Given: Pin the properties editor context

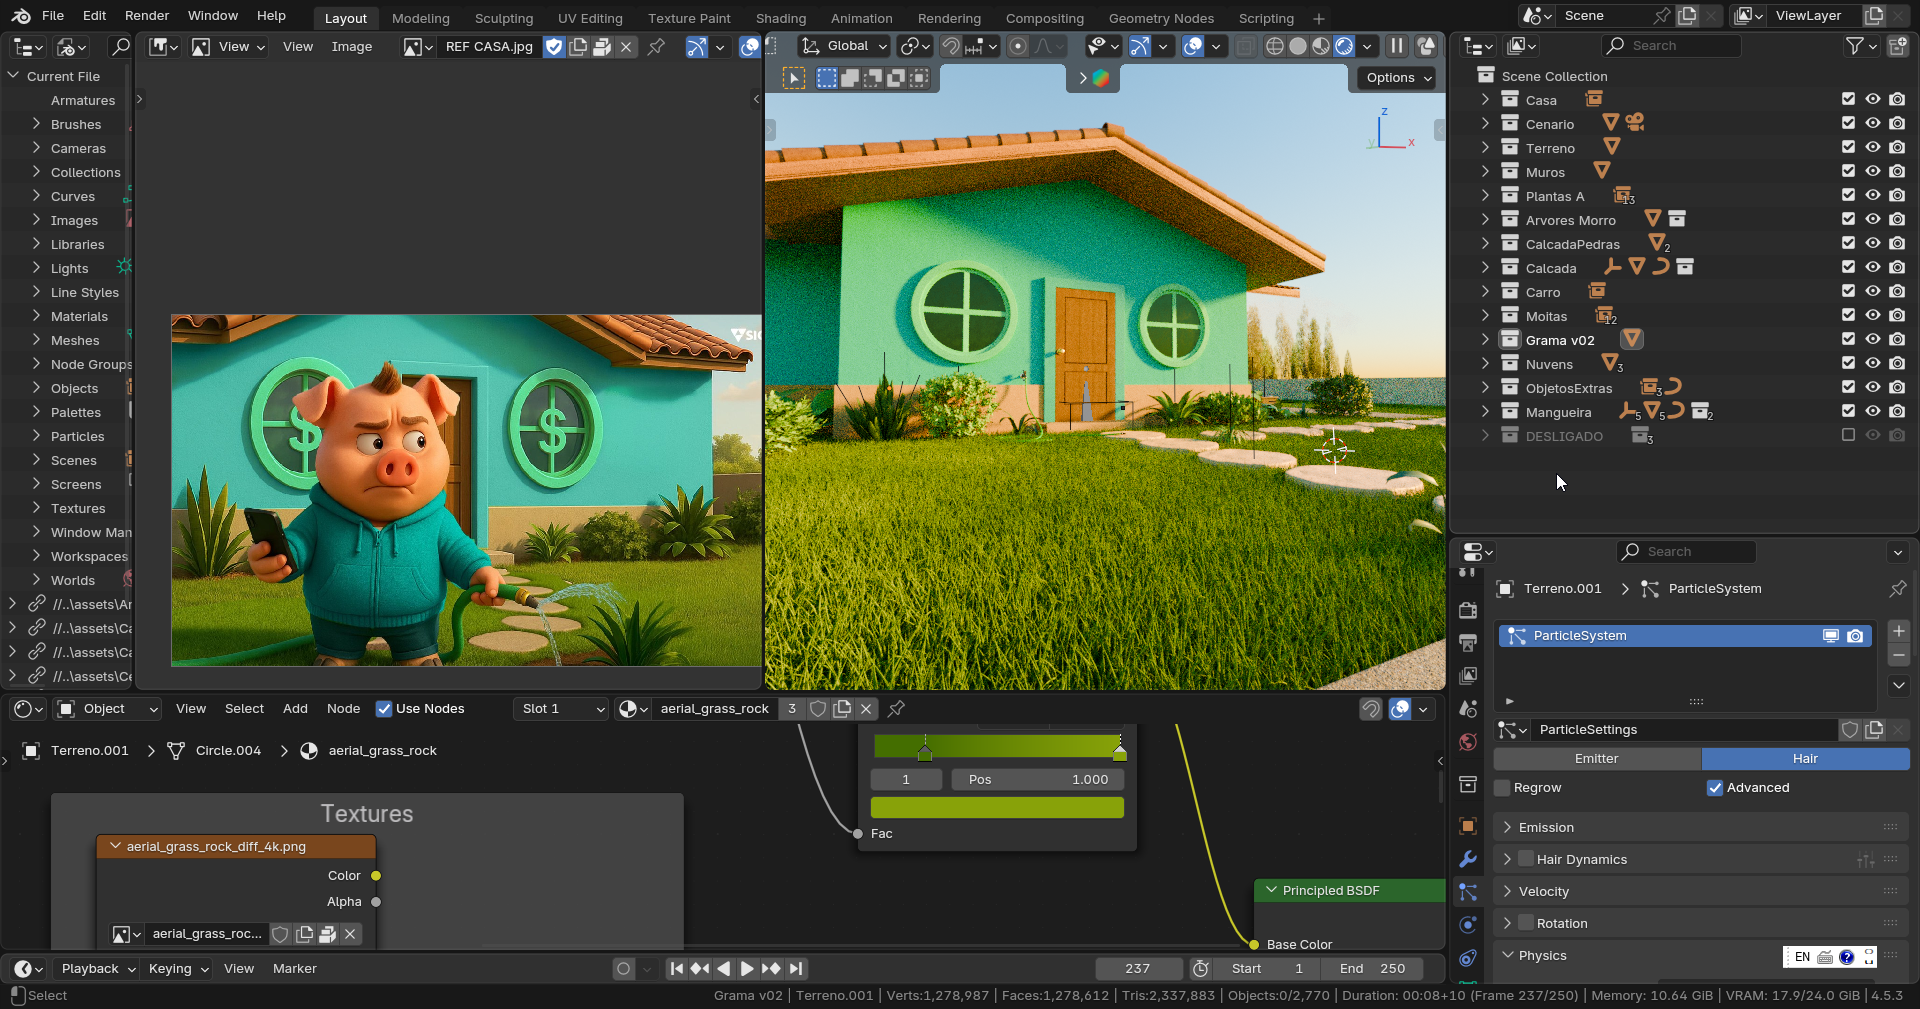Looking at the screenshot, I should coord(1897,589).
